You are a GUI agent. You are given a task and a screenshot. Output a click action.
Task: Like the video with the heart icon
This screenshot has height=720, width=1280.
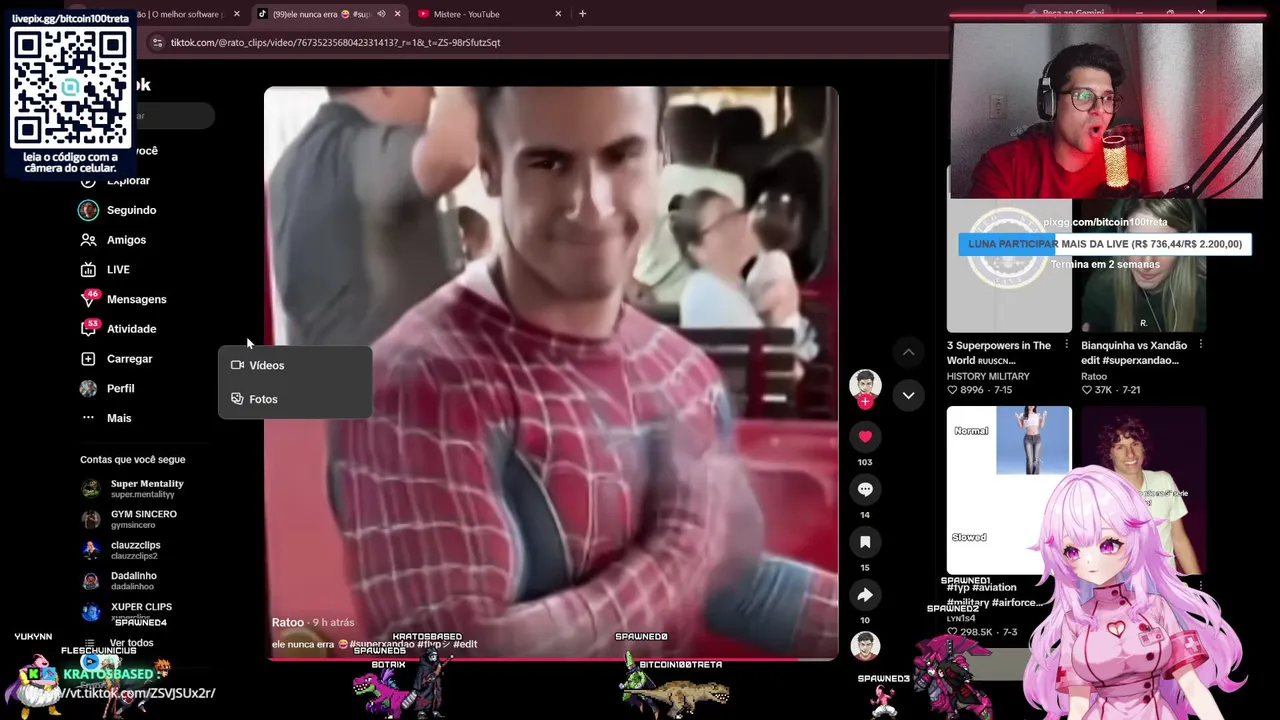(x=865, y=436)
